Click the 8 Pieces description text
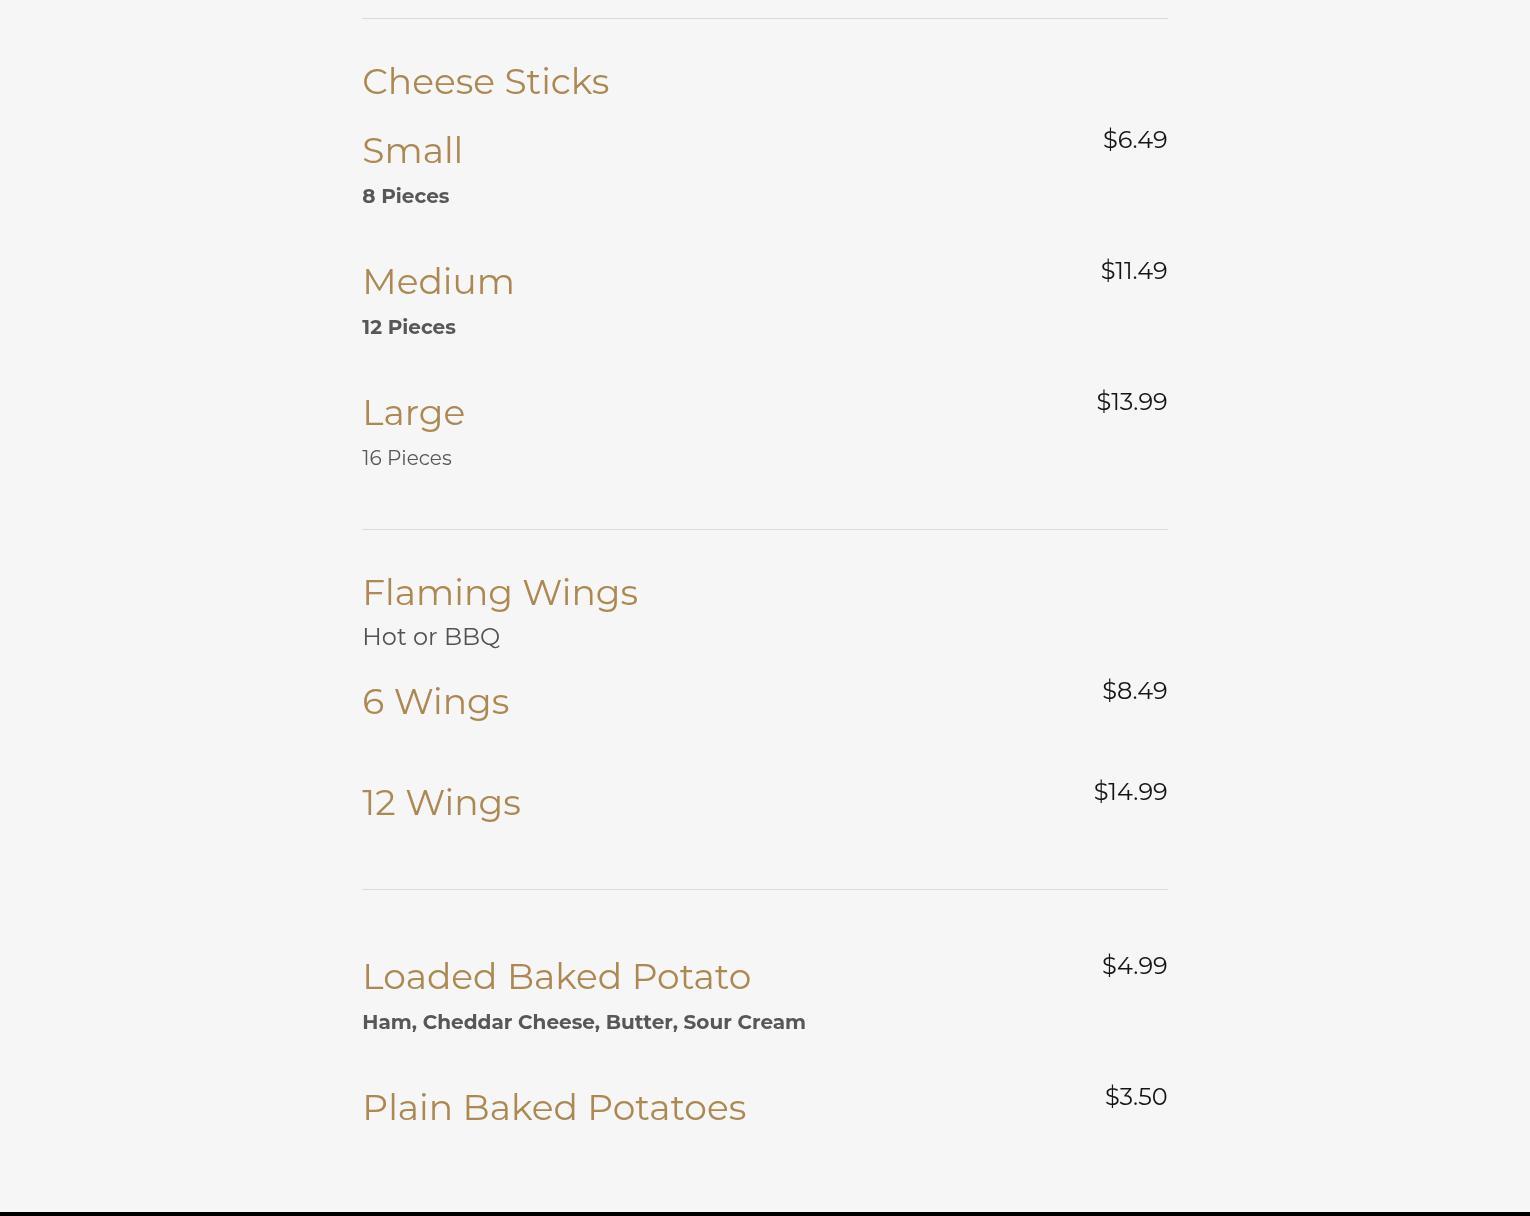 point(405,196)
